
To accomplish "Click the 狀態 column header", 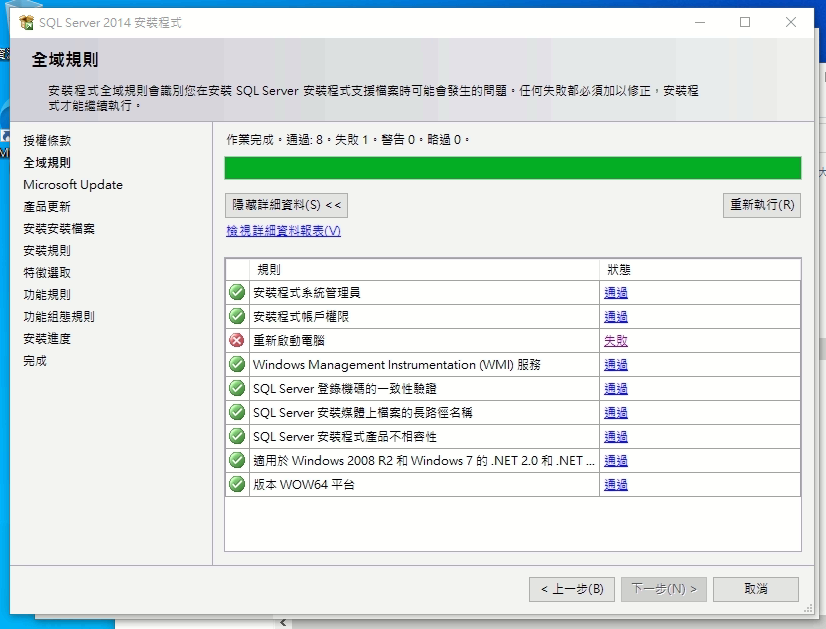I will point(700,270).
